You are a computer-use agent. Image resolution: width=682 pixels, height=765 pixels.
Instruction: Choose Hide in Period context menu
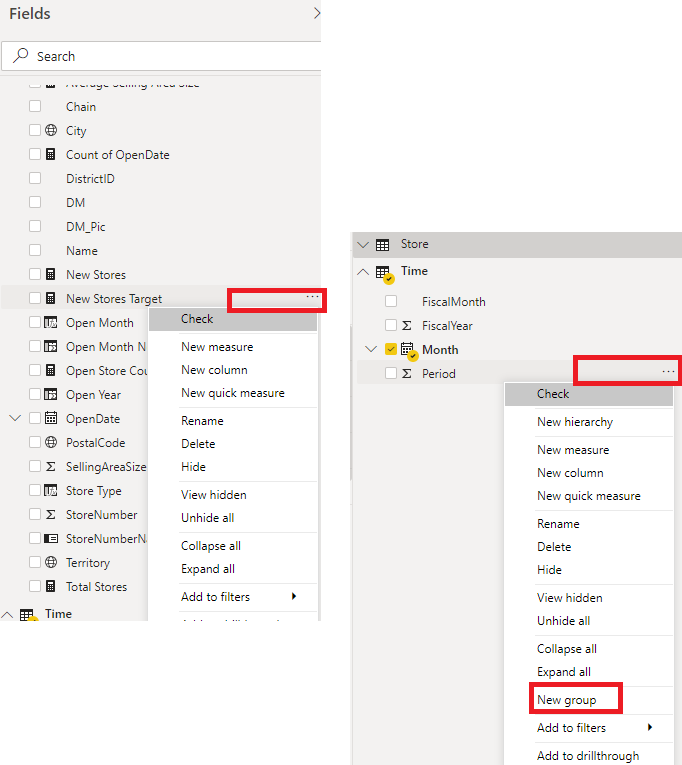pyautogui.click(x=549, y=570)
